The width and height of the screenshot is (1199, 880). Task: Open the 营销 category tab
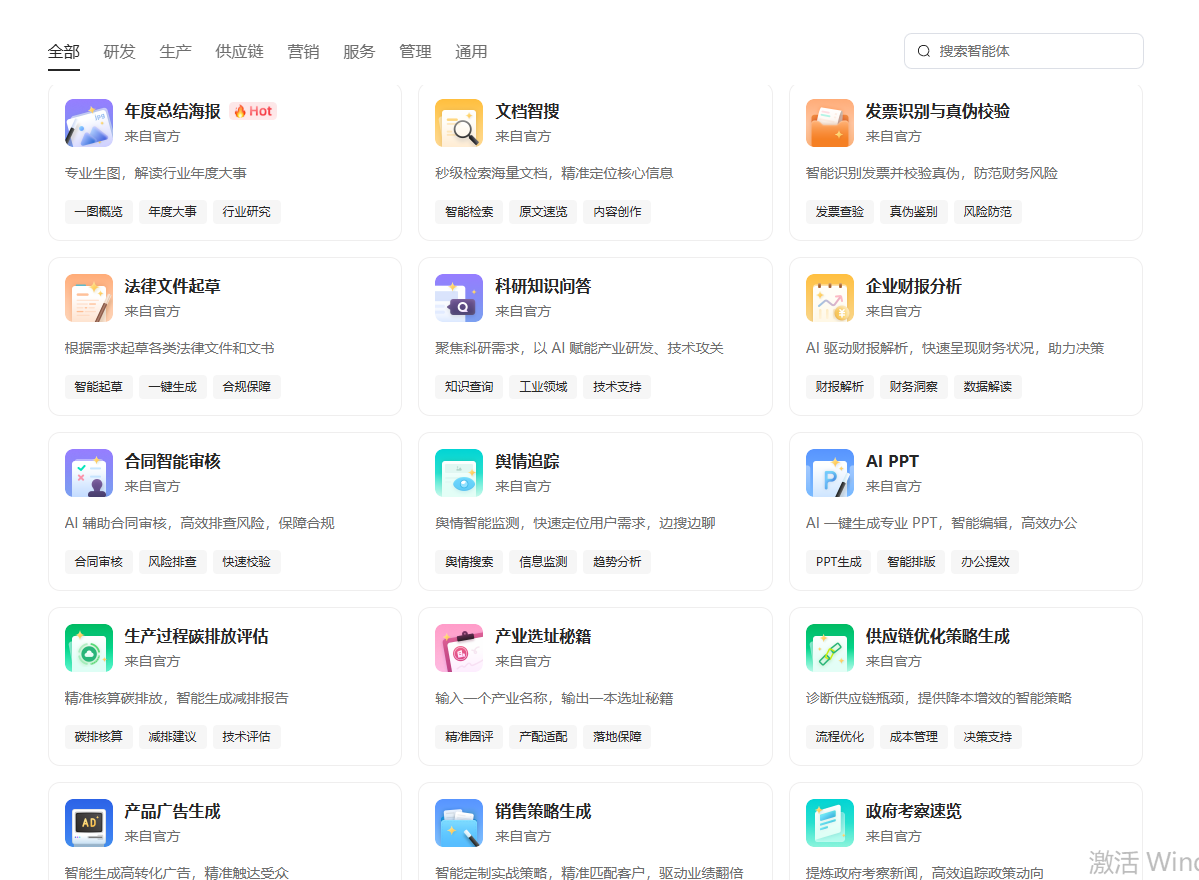tap(303, 52)
